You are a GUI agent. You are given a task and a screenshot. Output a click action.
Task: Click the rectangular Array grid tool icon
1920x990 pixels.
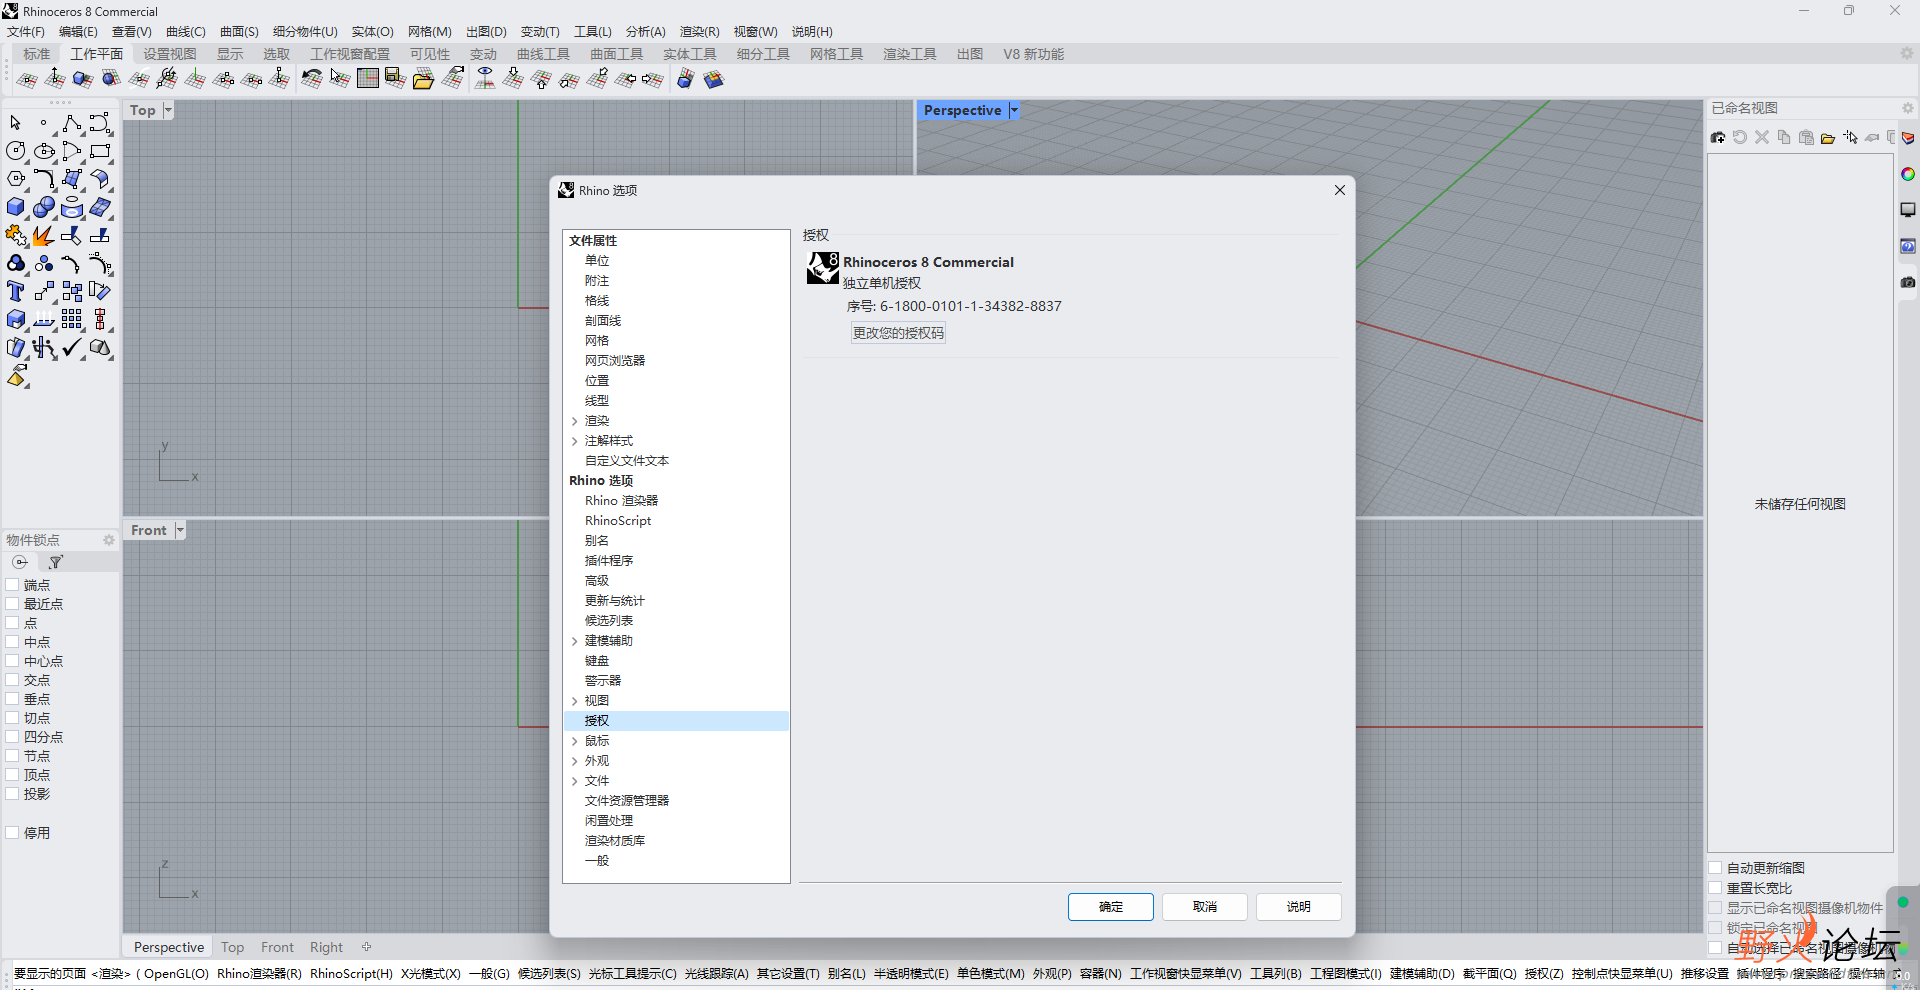[71, 319]
